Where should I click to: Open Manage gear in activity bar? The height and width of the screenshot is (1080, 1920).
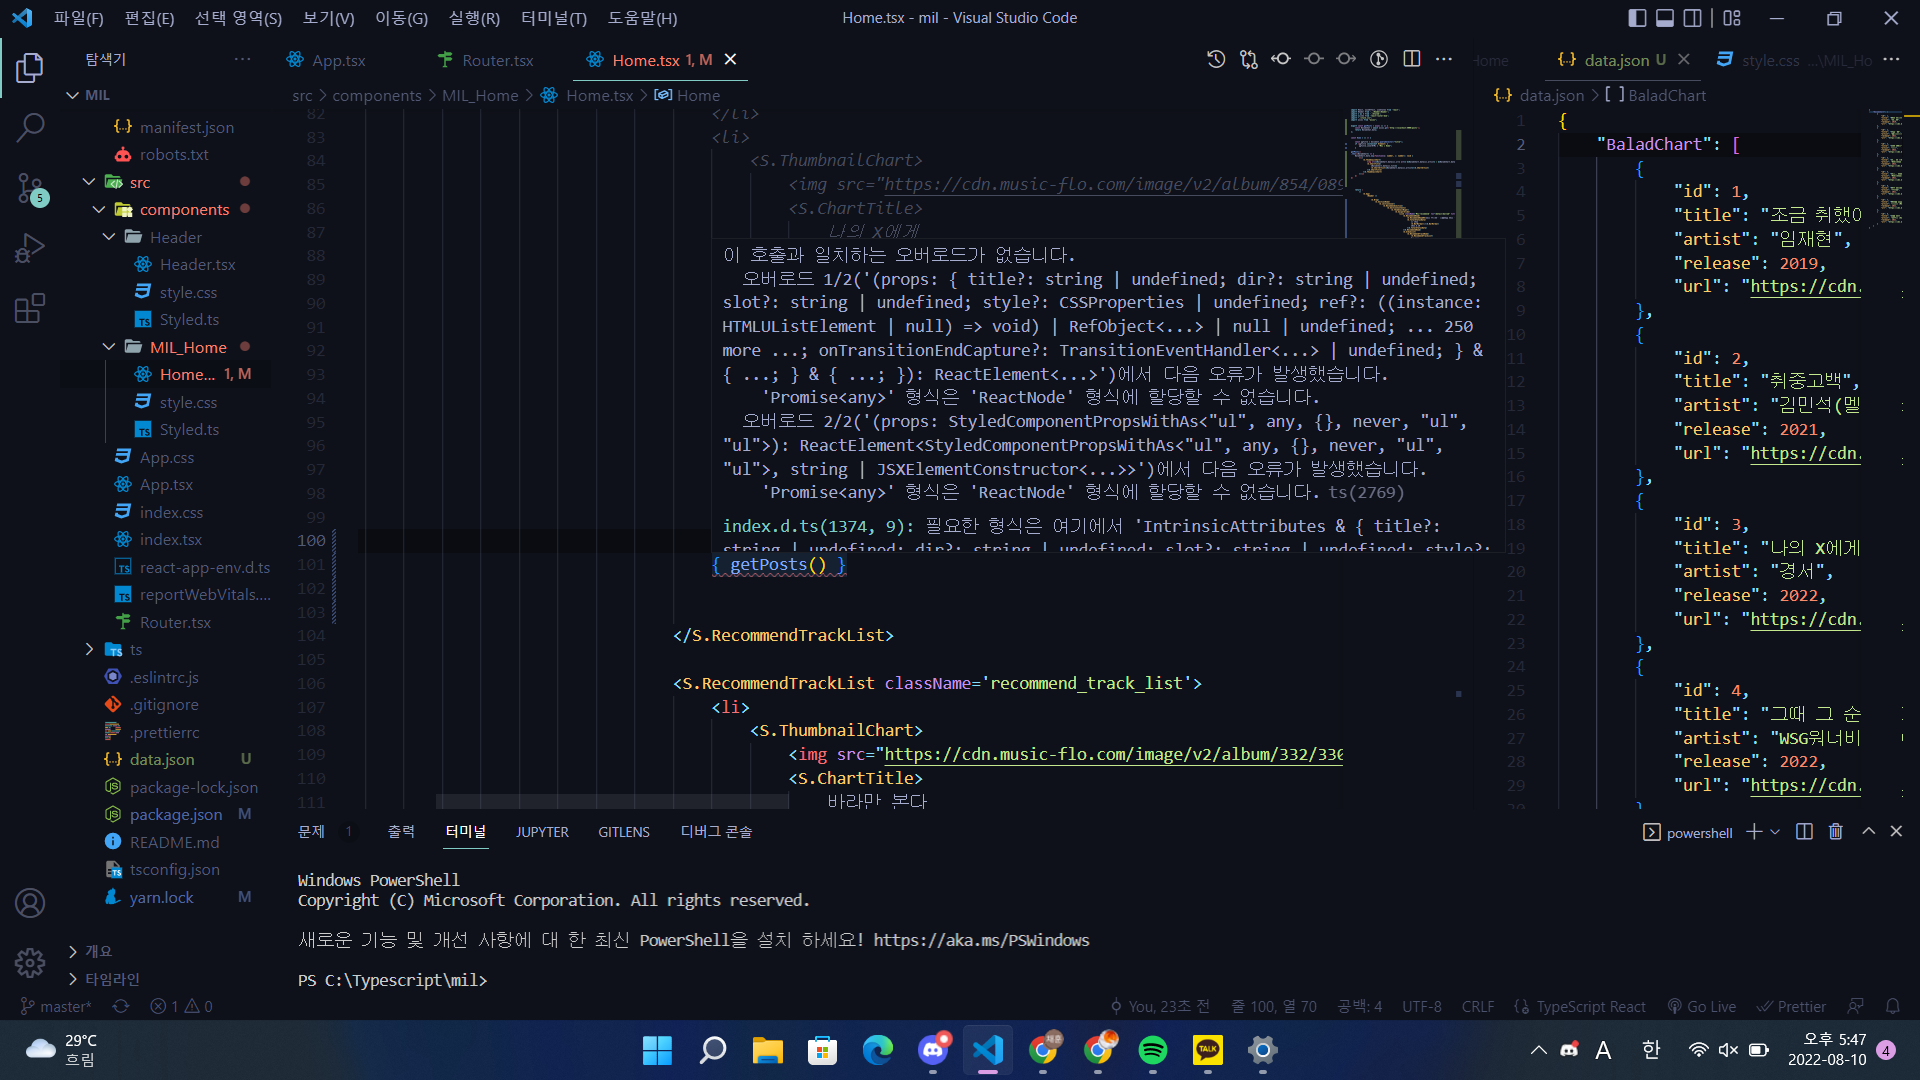pyautogui.click(x=30, y=962)
